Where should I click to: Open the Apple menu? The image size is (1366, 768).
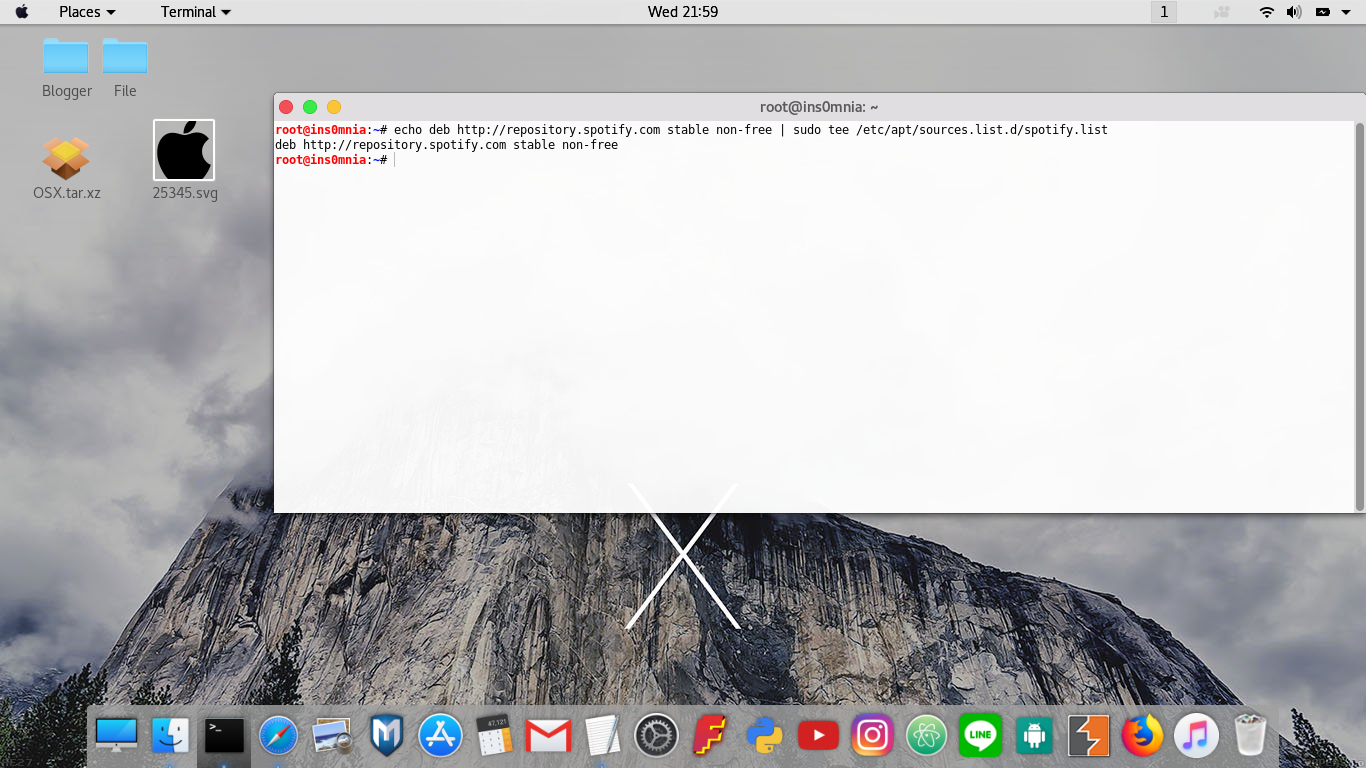point(22,12)
